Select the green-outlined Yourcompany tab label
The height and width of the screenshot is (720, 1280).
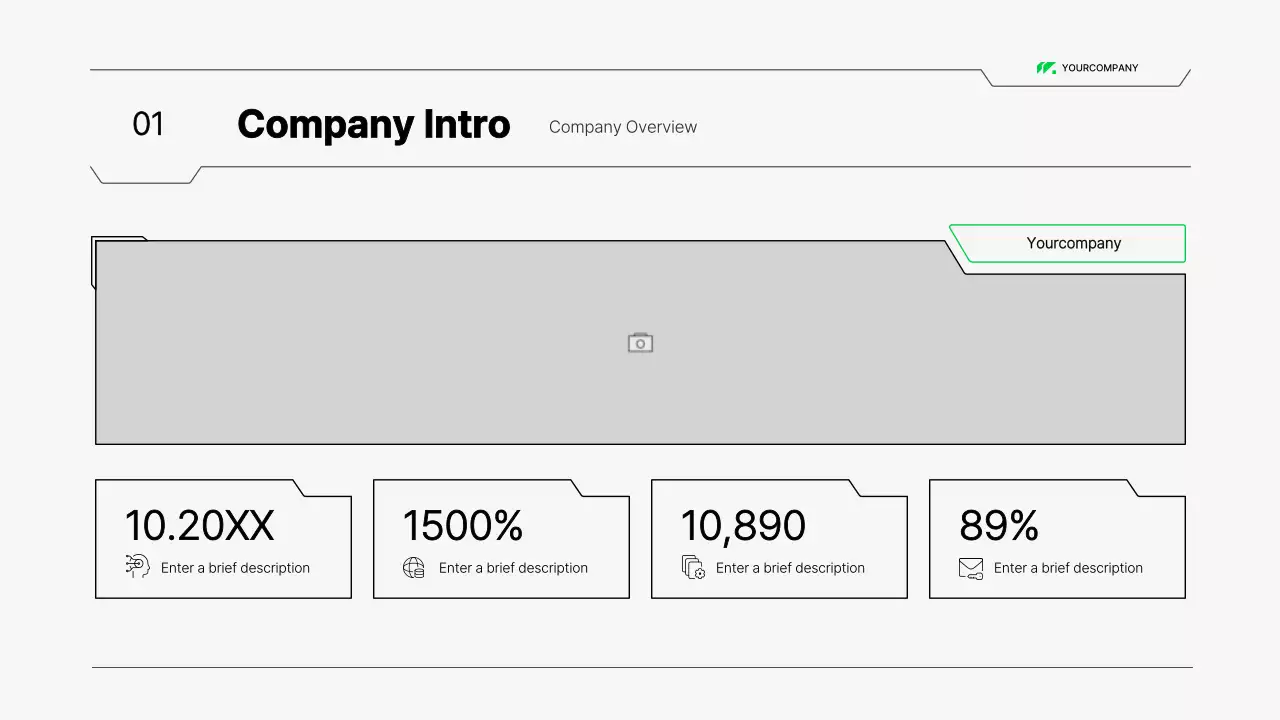coord(1073,243)
